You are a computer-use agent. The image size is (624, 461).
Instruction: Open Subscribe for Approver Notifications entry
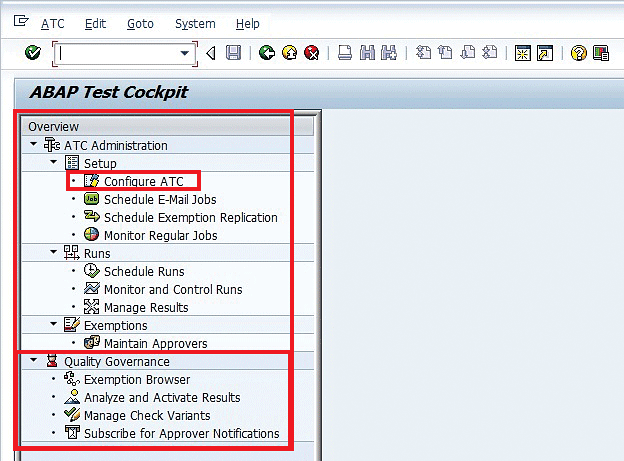(x=182, y=434)
